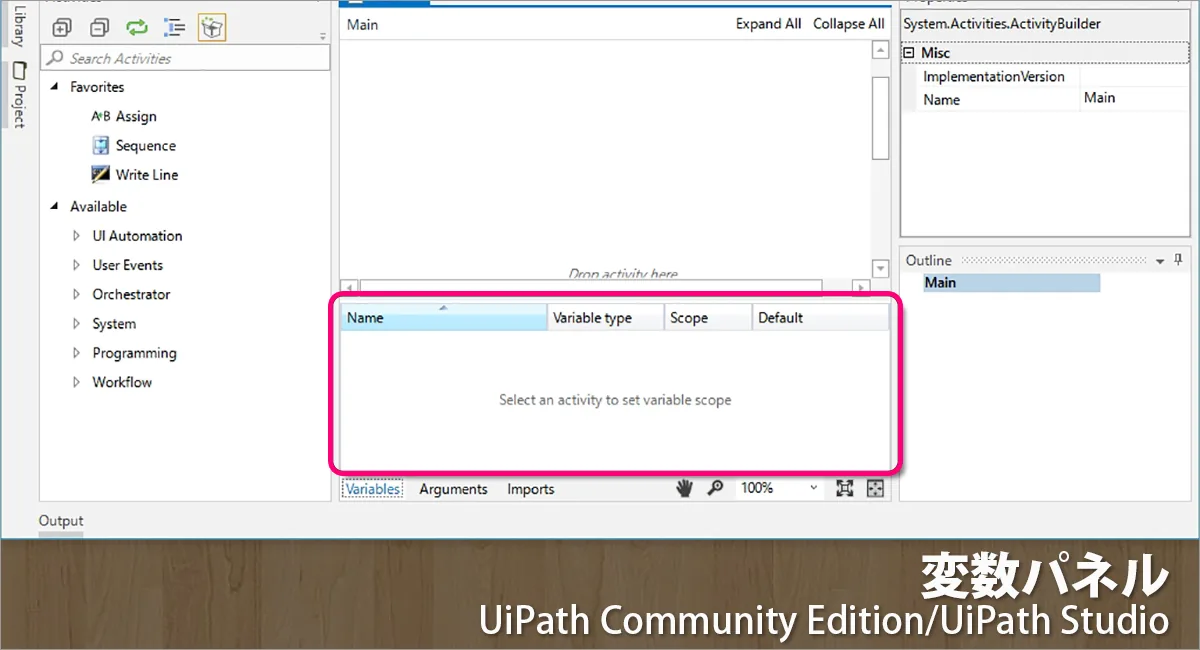This screenshot has width=1200, height=650.
Task: Click the designer scroll-down arrow
Action: click(x=880, y=268)
